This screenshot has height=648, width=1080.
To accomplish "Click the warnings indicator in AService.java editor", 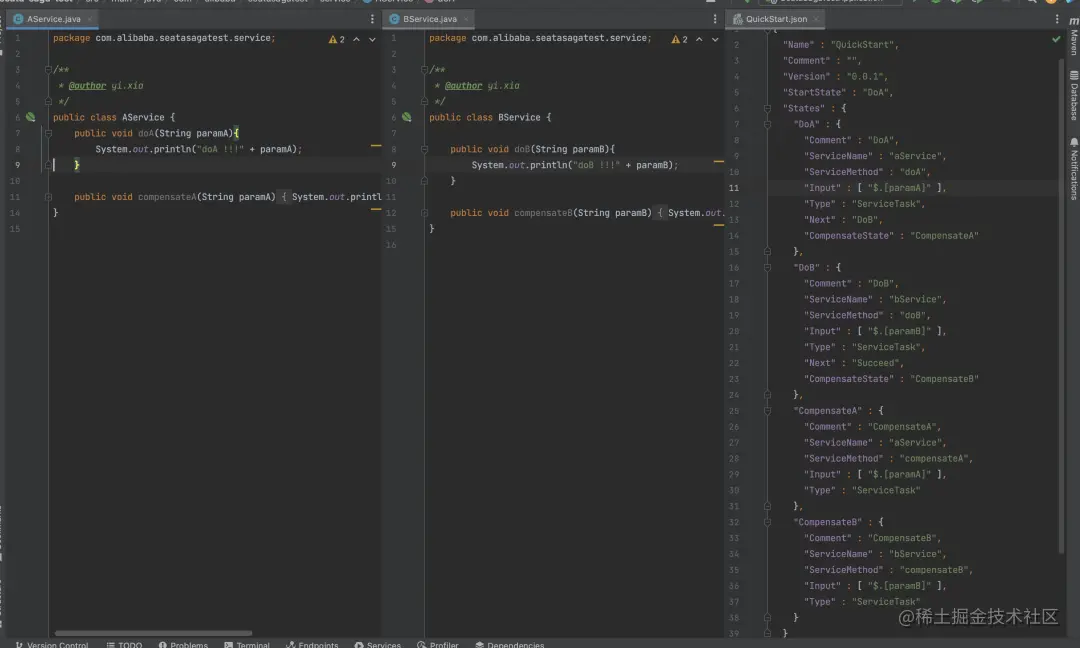I will [336, 39].
